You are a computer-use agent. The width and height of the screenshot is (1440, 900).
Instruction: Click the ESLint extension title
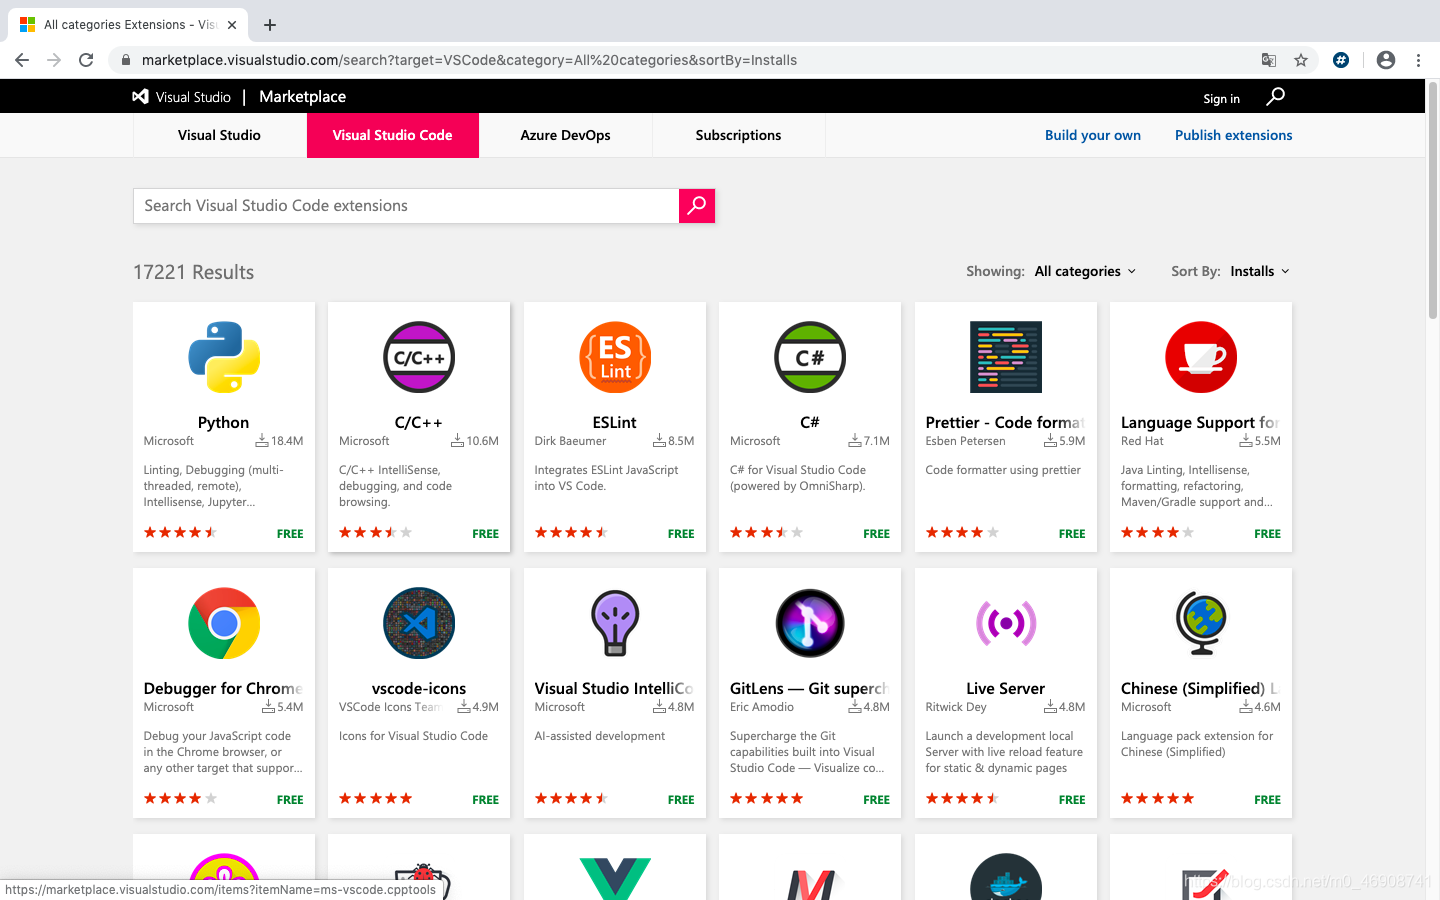click(x=615, y=422)
